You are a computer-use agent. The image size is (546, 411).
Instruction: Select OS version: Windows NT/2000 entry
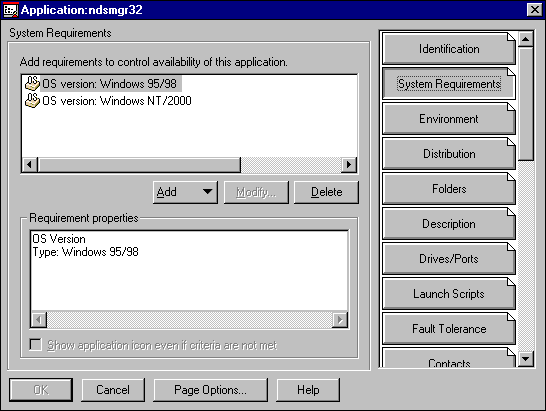point(117,101)
